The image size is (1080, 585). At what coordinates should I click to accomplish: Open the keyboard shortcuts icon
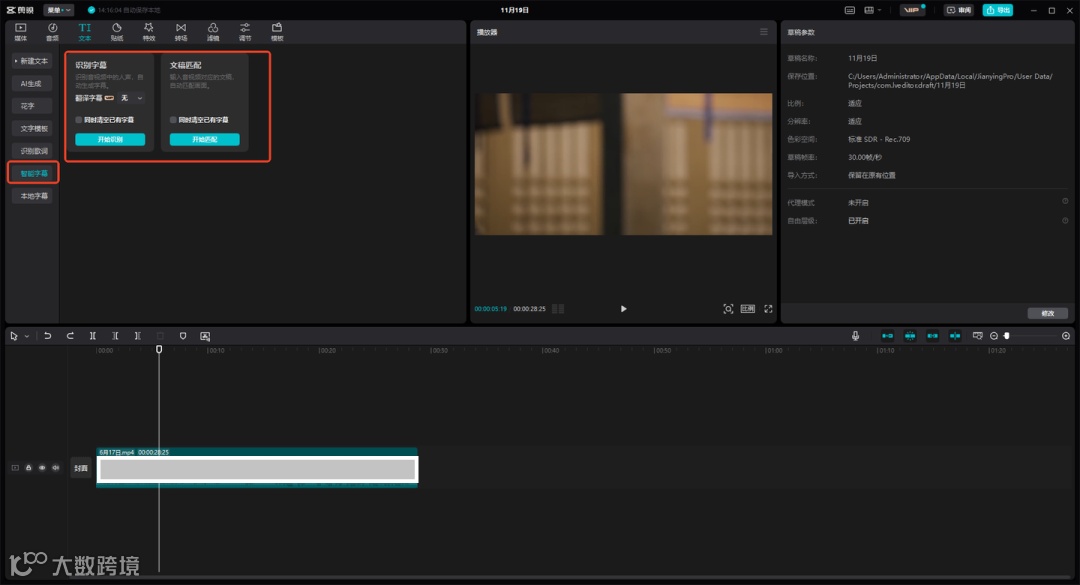point(850,10)
